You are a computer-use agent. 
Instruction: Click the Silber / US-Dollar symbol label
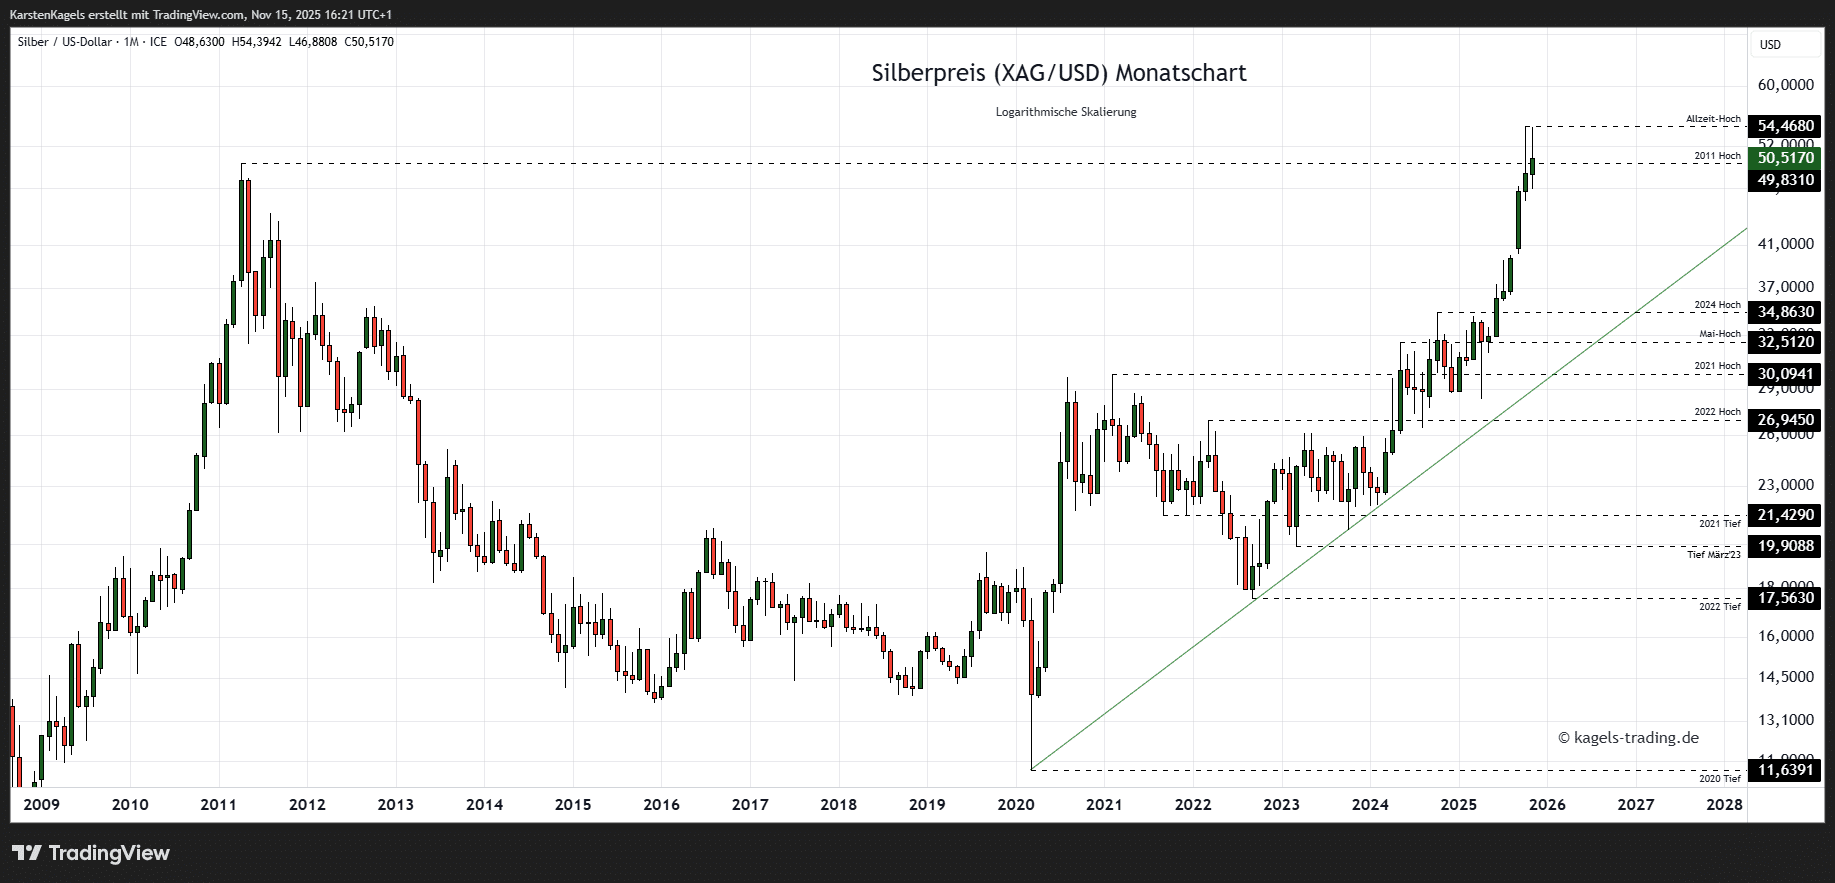[65, 42]
